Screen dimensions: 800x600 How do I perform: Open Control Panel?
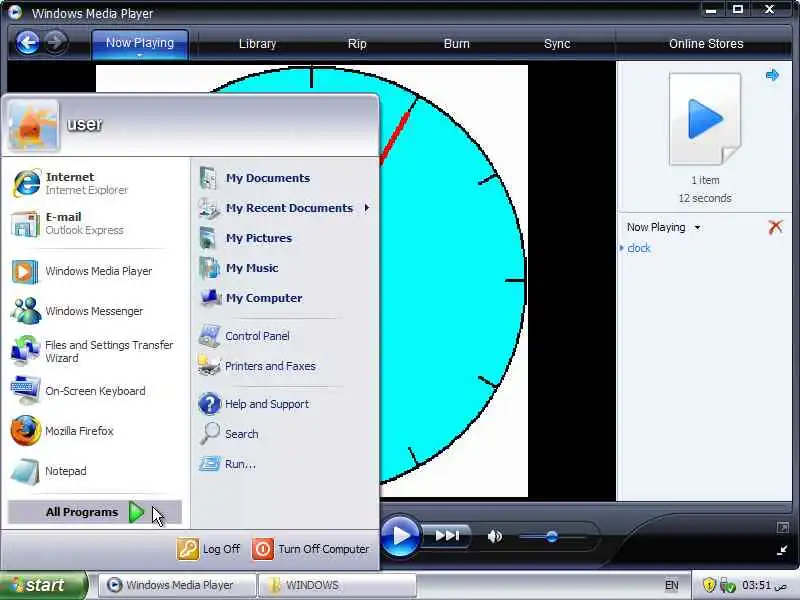pos(285,336)
